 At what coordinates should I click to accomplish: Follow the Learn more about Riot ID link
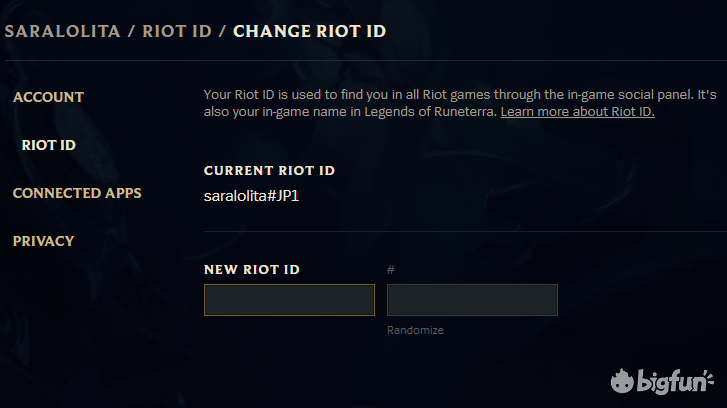tap(578, 112)
